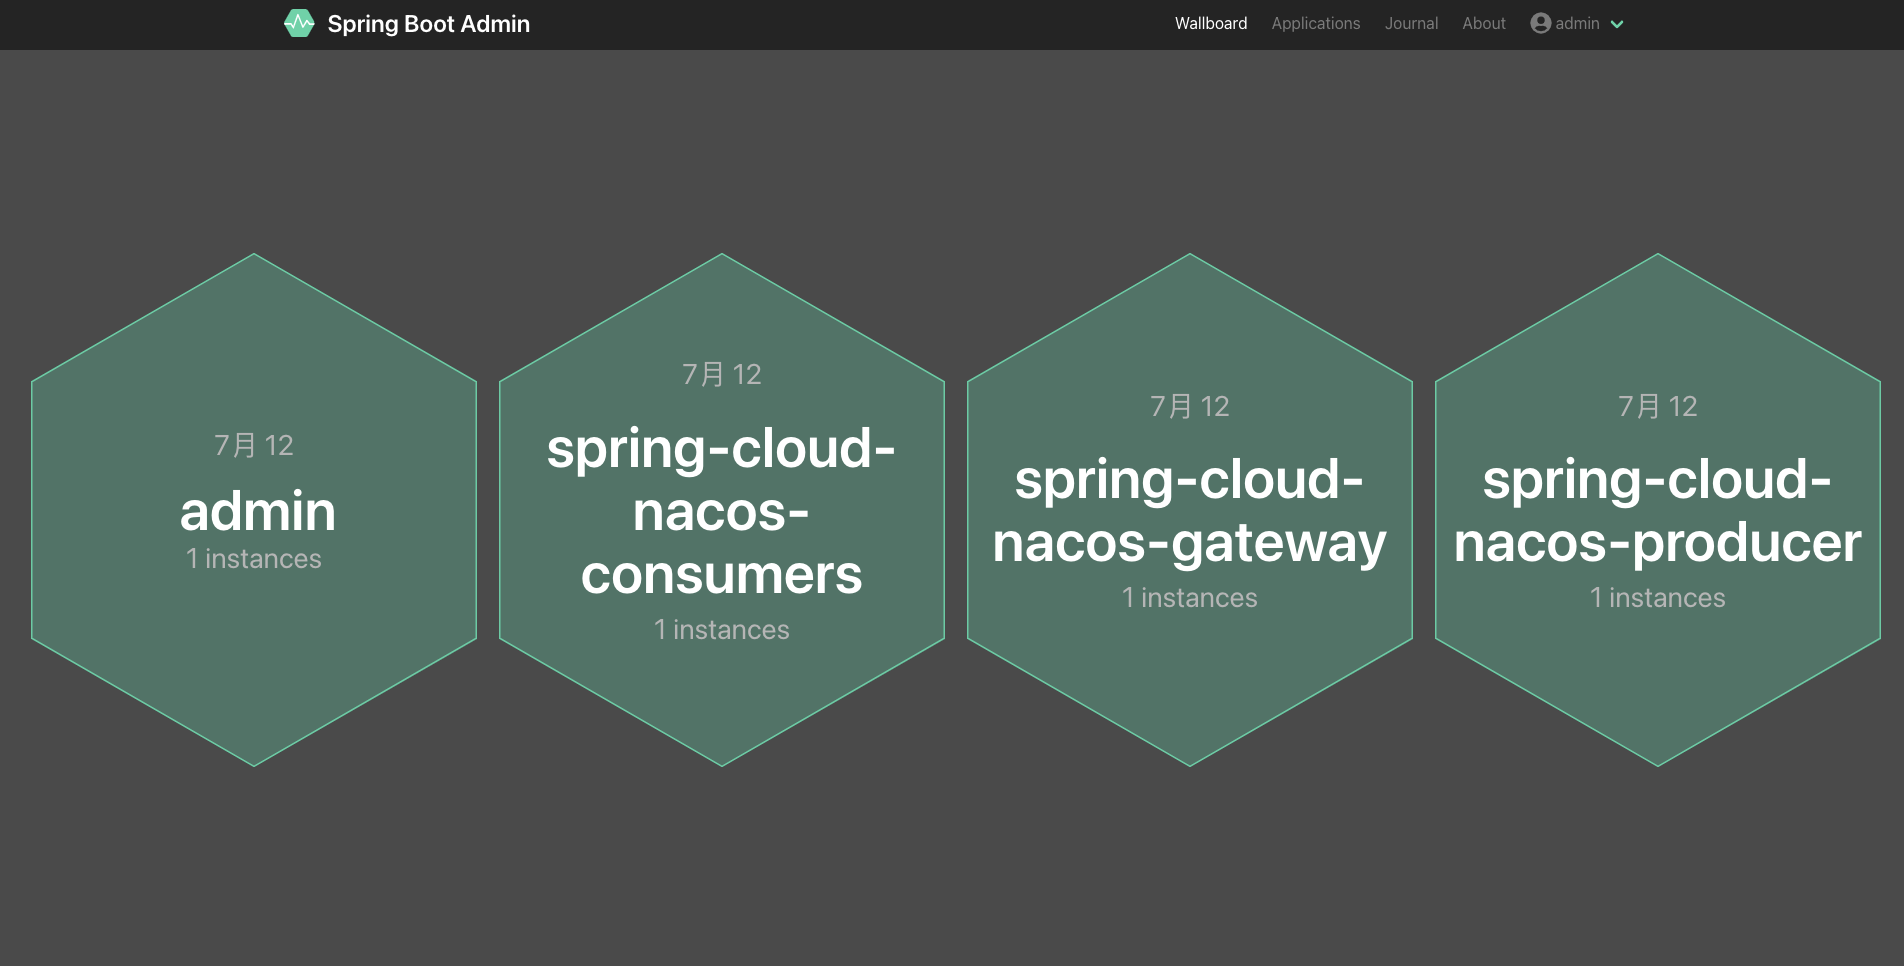1904x966 pixels.
Task: Open the spring-cloud-nacos-producer application hexagon
Action: (x=1657, y=511)
